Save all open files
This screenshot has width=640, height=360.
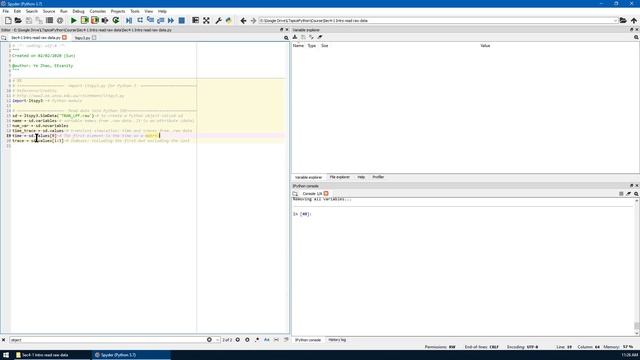(39, 20)
